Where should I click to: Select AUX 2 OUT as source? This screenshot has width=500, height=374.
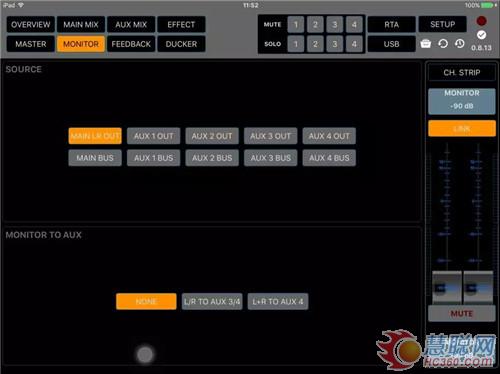[212, 136]
